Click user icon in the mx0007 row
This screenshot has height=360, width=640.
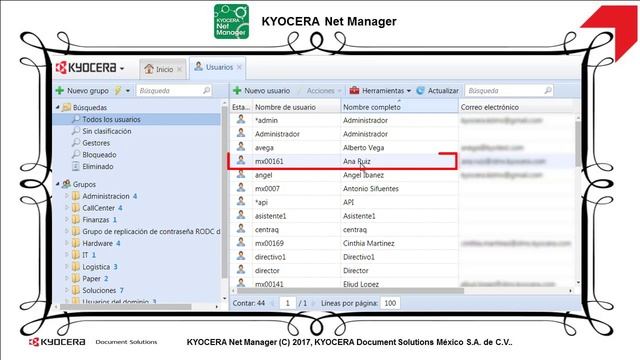[241, 187]
